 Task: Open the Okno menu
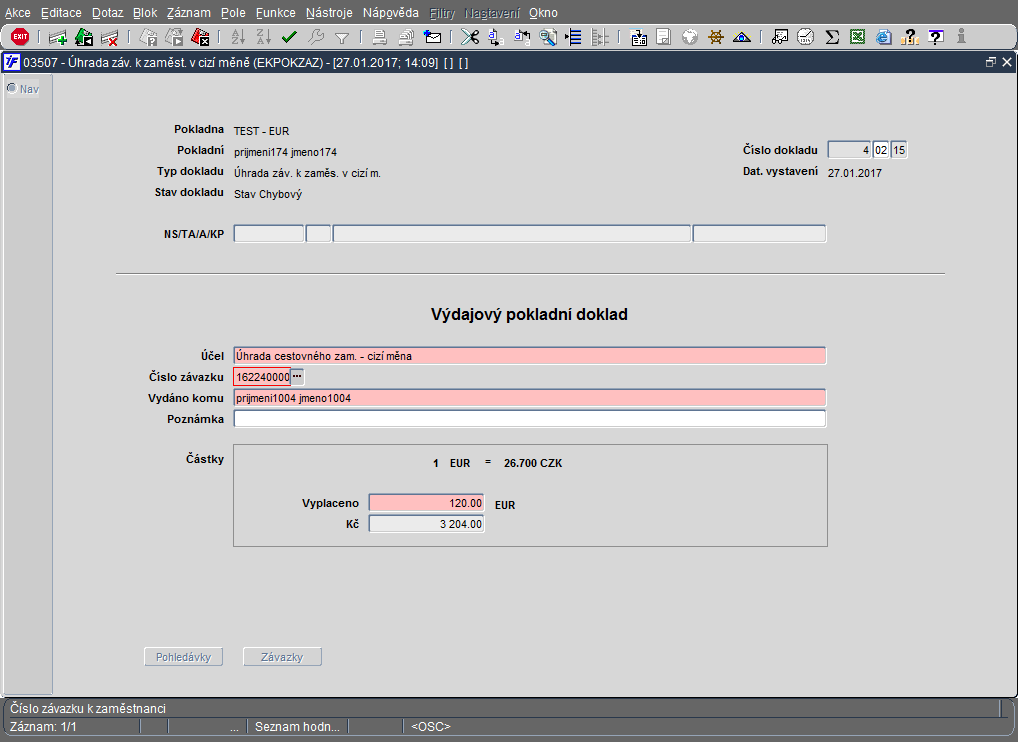tap(543, 12)
